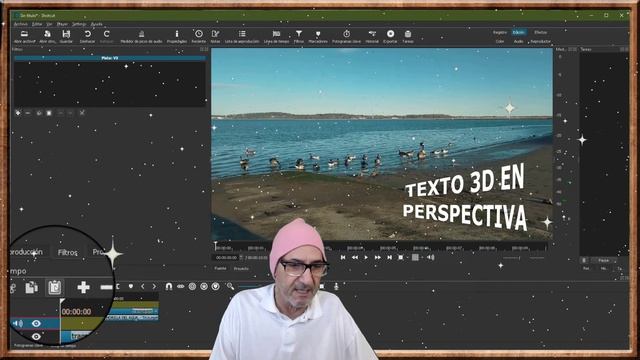Open the Reciente panel
Image resolution: width=640 pixels, height=360 pixels.
199,36
